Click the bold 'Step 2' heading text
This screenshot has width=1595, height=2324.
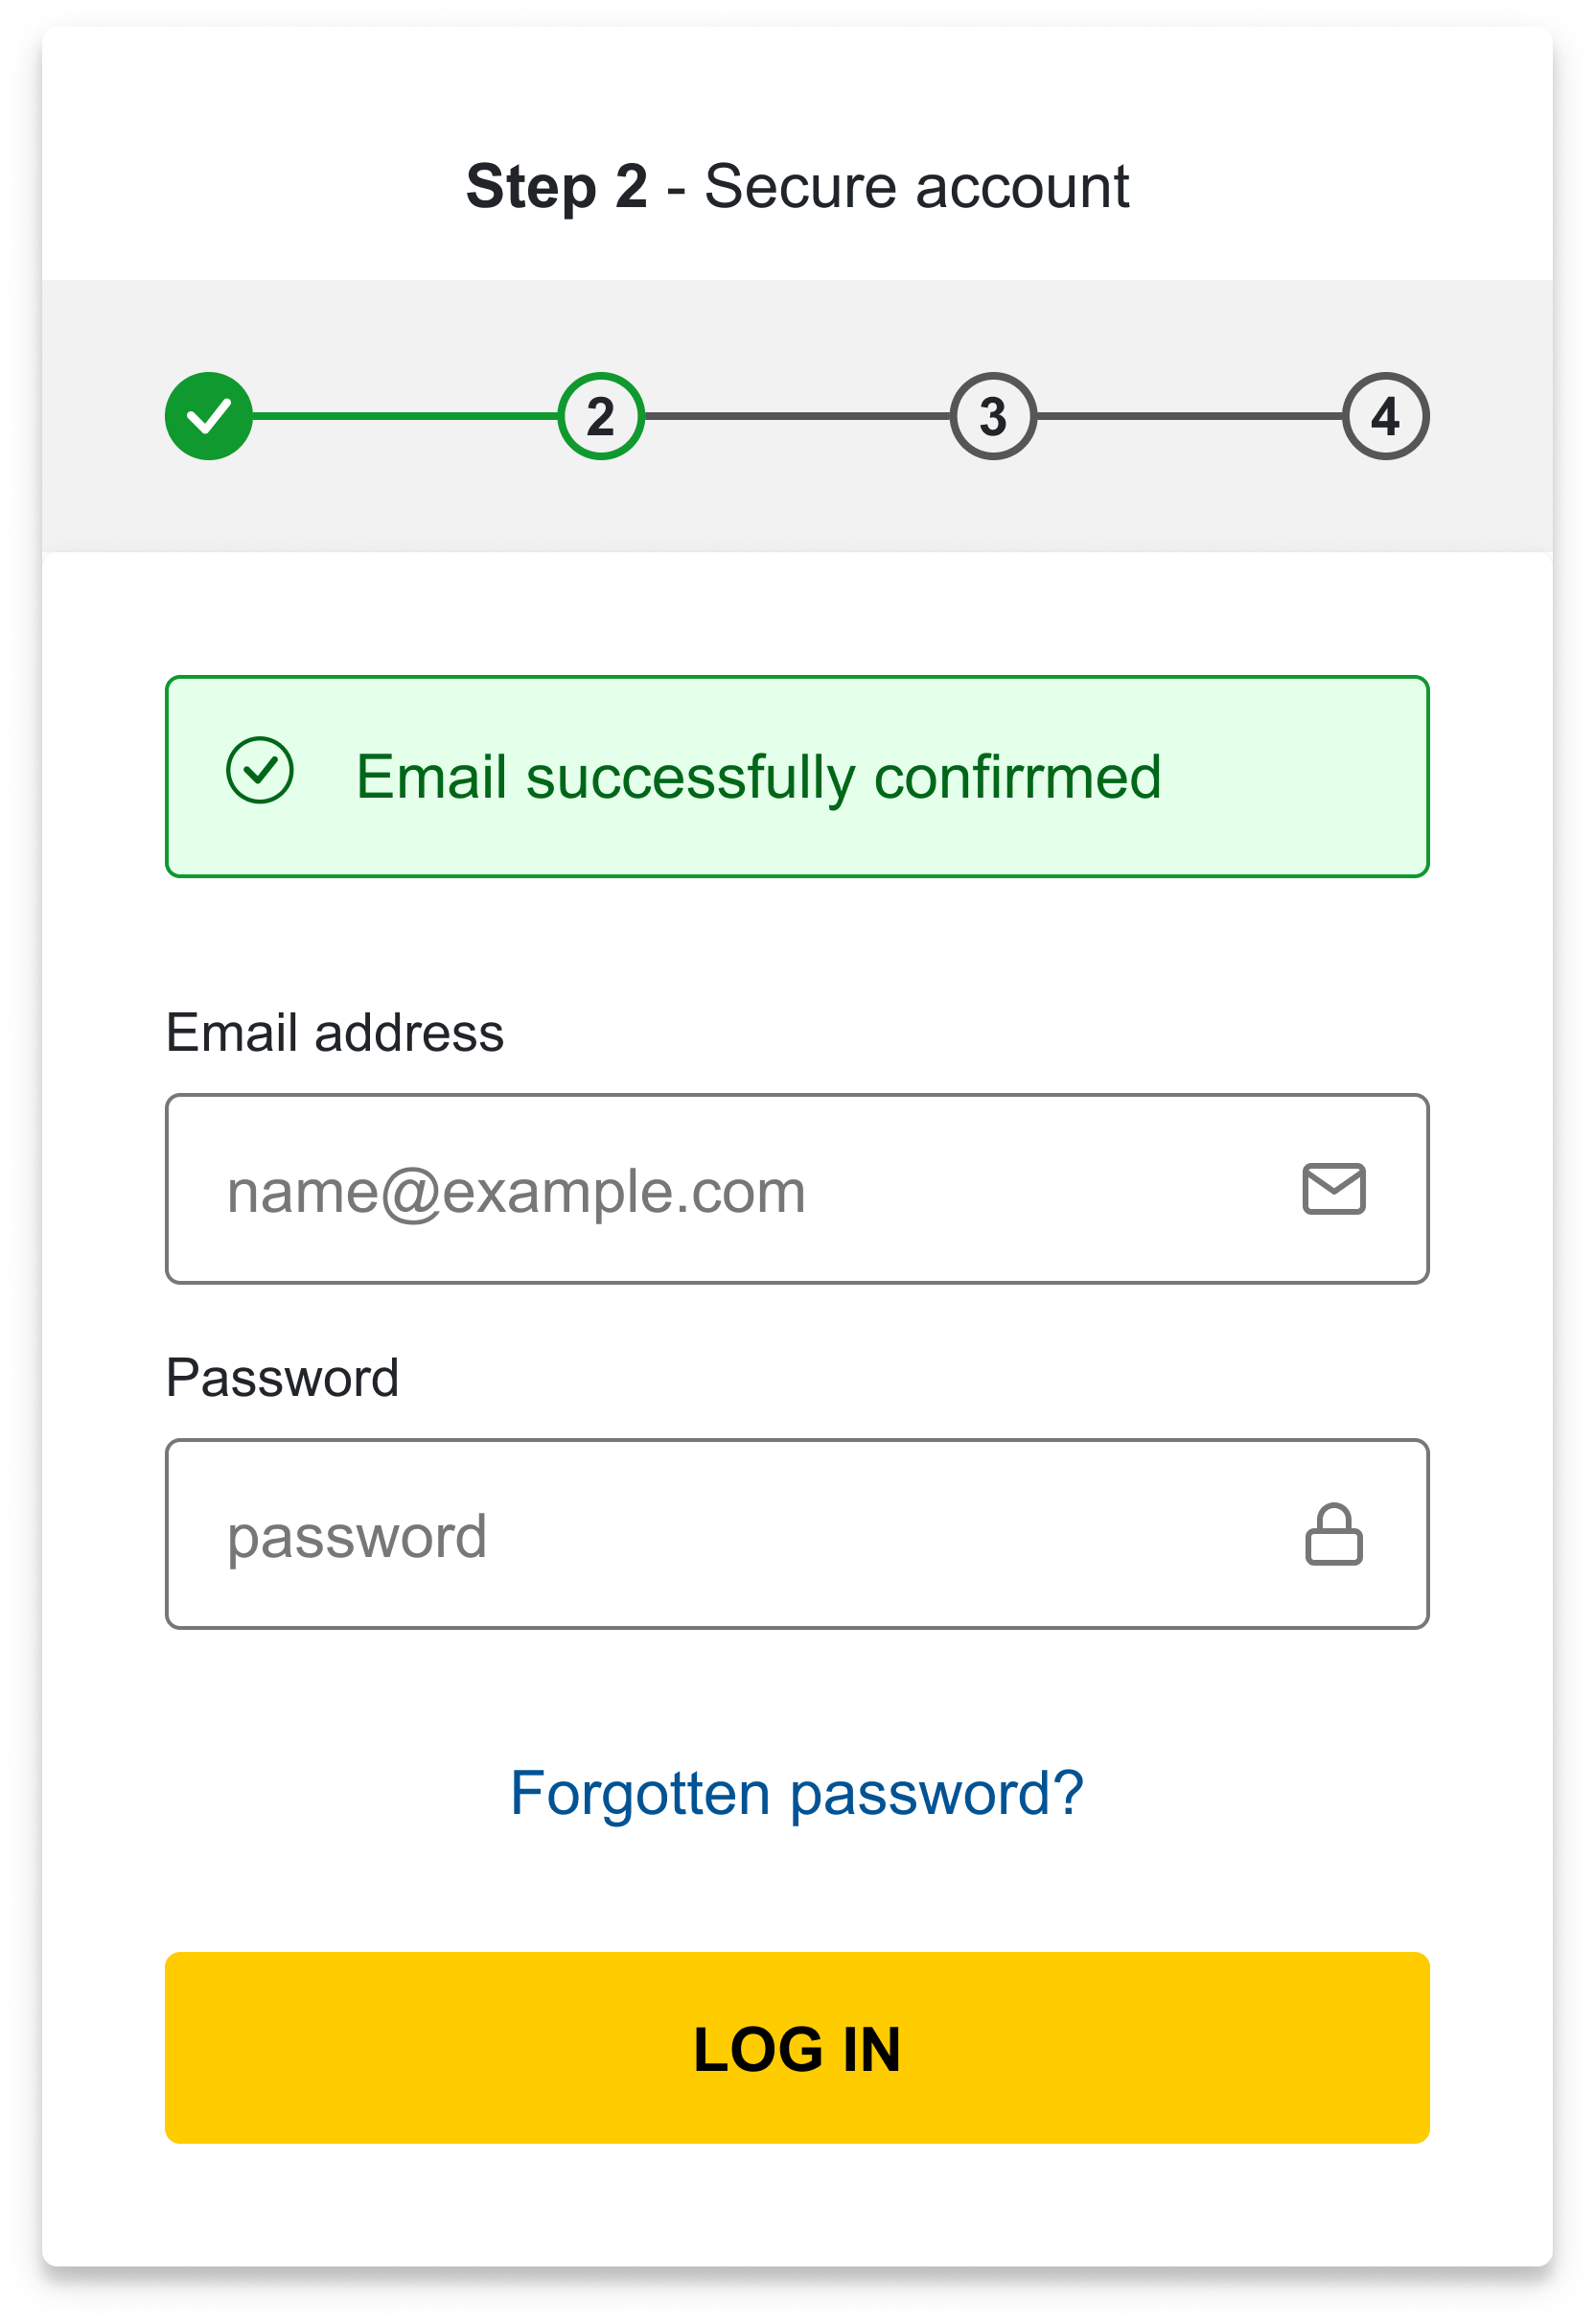[557, 187]
